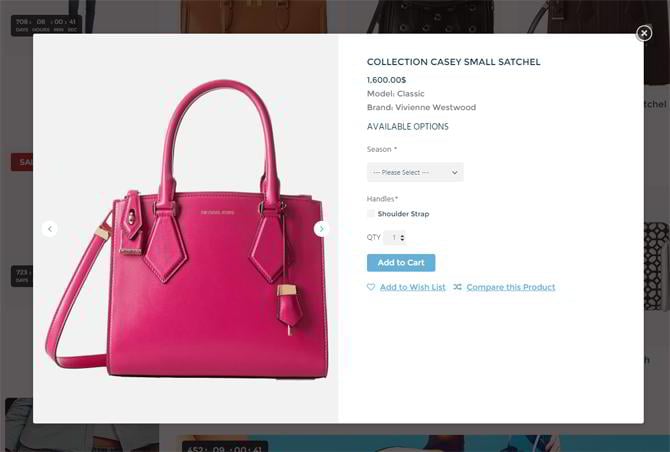Tick the Shoulder Strap checkbox
This screenshot has height=452, width=670.
pyautogui.click(x=371, y=214)
